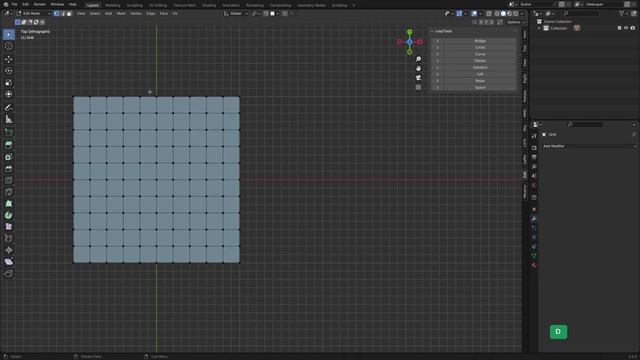Select the Spin tool
This screenshot has height=360, width=640.
tap(9, 215)
